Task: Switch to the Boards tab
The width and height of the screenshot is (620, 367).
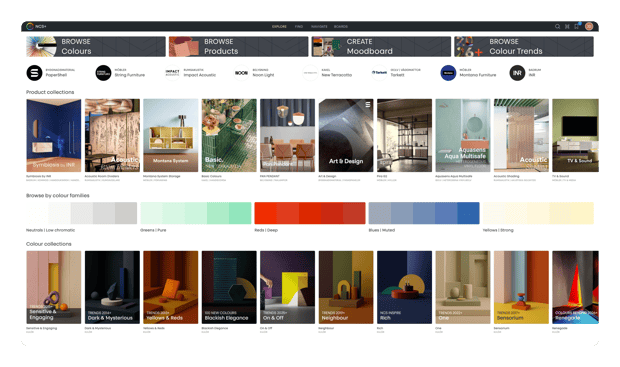Action: click(x=341, y=26)
